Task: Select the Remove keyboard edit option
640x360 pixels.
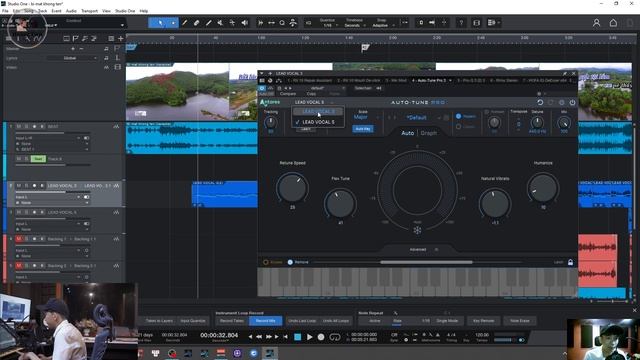Action: [x=290, y=262]
